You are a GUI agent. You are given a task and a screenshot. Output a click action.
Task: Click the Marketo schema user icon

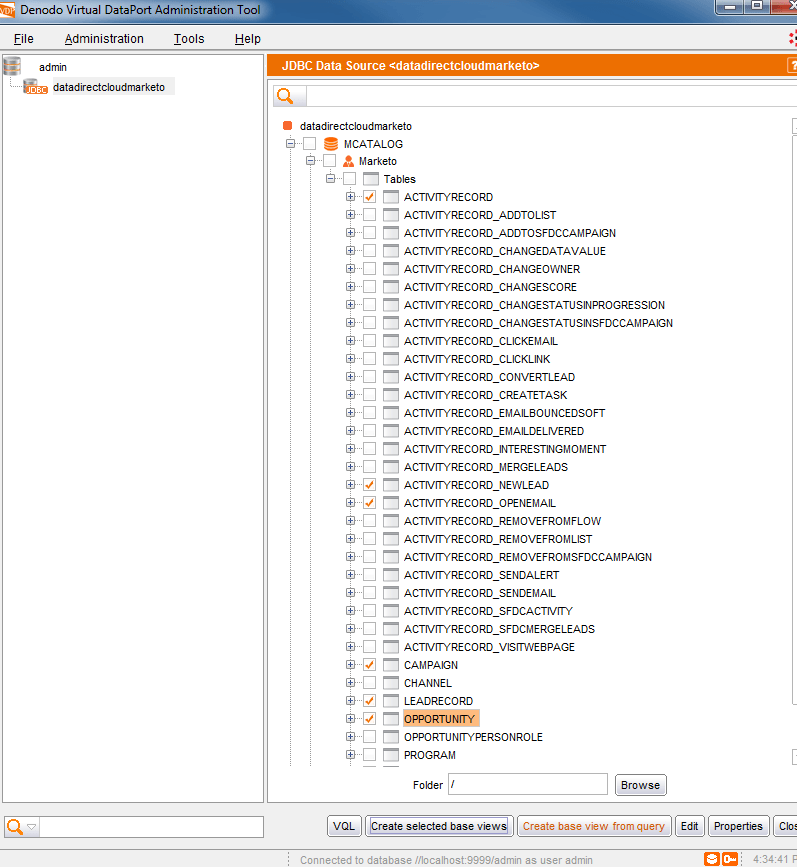(349, 162)
